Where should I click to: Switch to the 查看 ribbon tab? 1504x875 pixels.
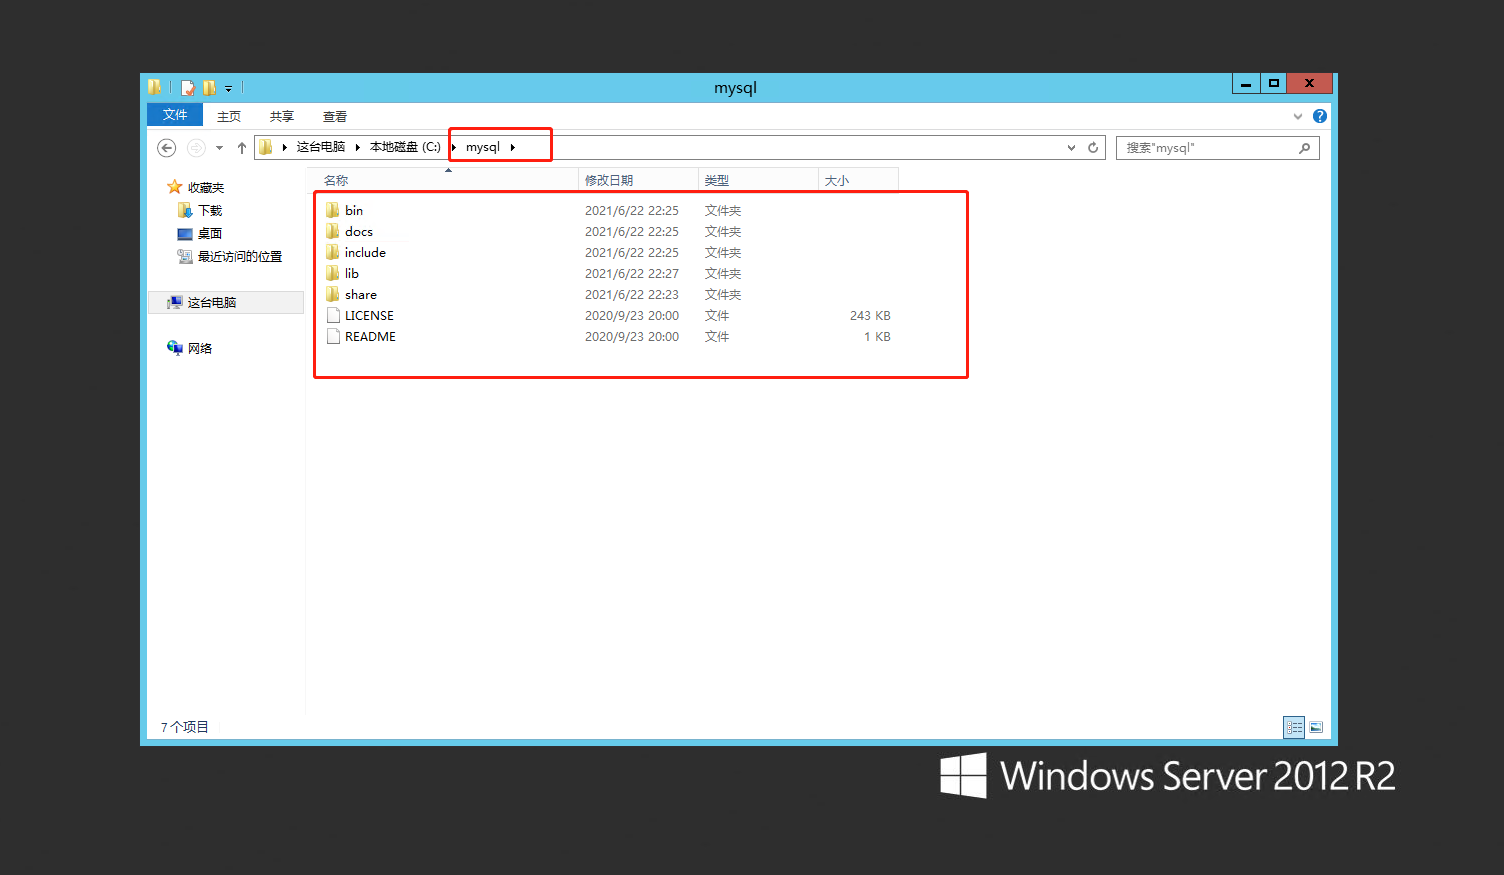click(x=335, y=115)
